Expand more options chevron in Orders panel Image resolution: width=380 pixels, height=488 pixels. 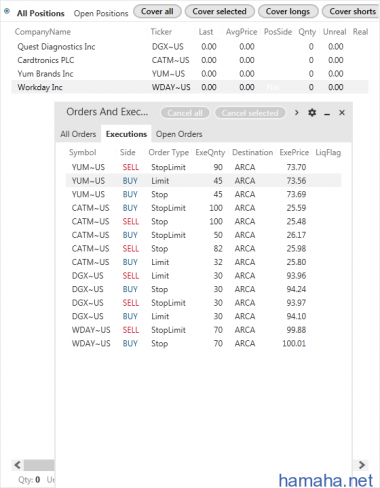(296, 113)
